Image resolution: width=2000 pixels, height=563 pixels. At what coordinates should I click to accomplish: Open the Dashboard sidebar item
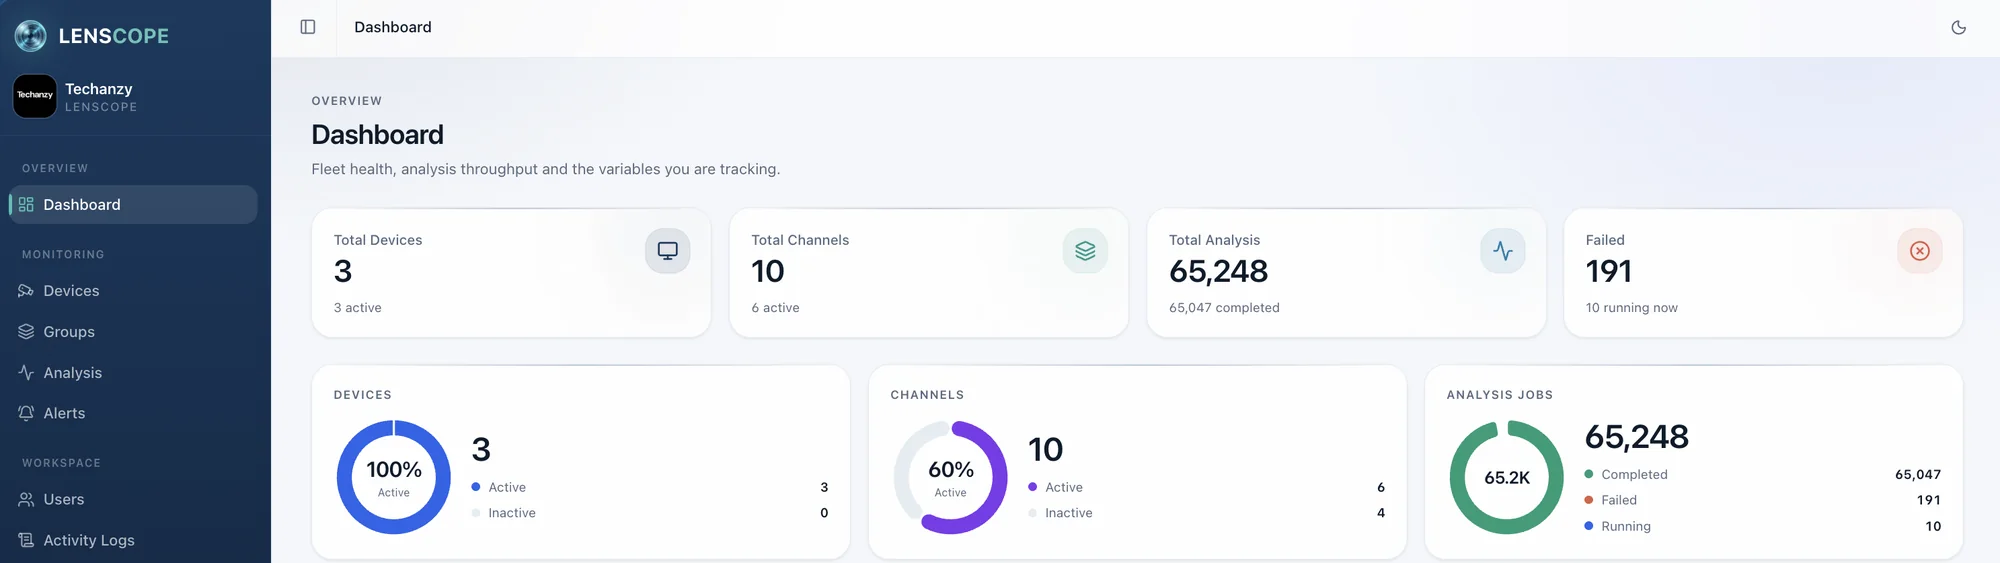click(133, 204)
